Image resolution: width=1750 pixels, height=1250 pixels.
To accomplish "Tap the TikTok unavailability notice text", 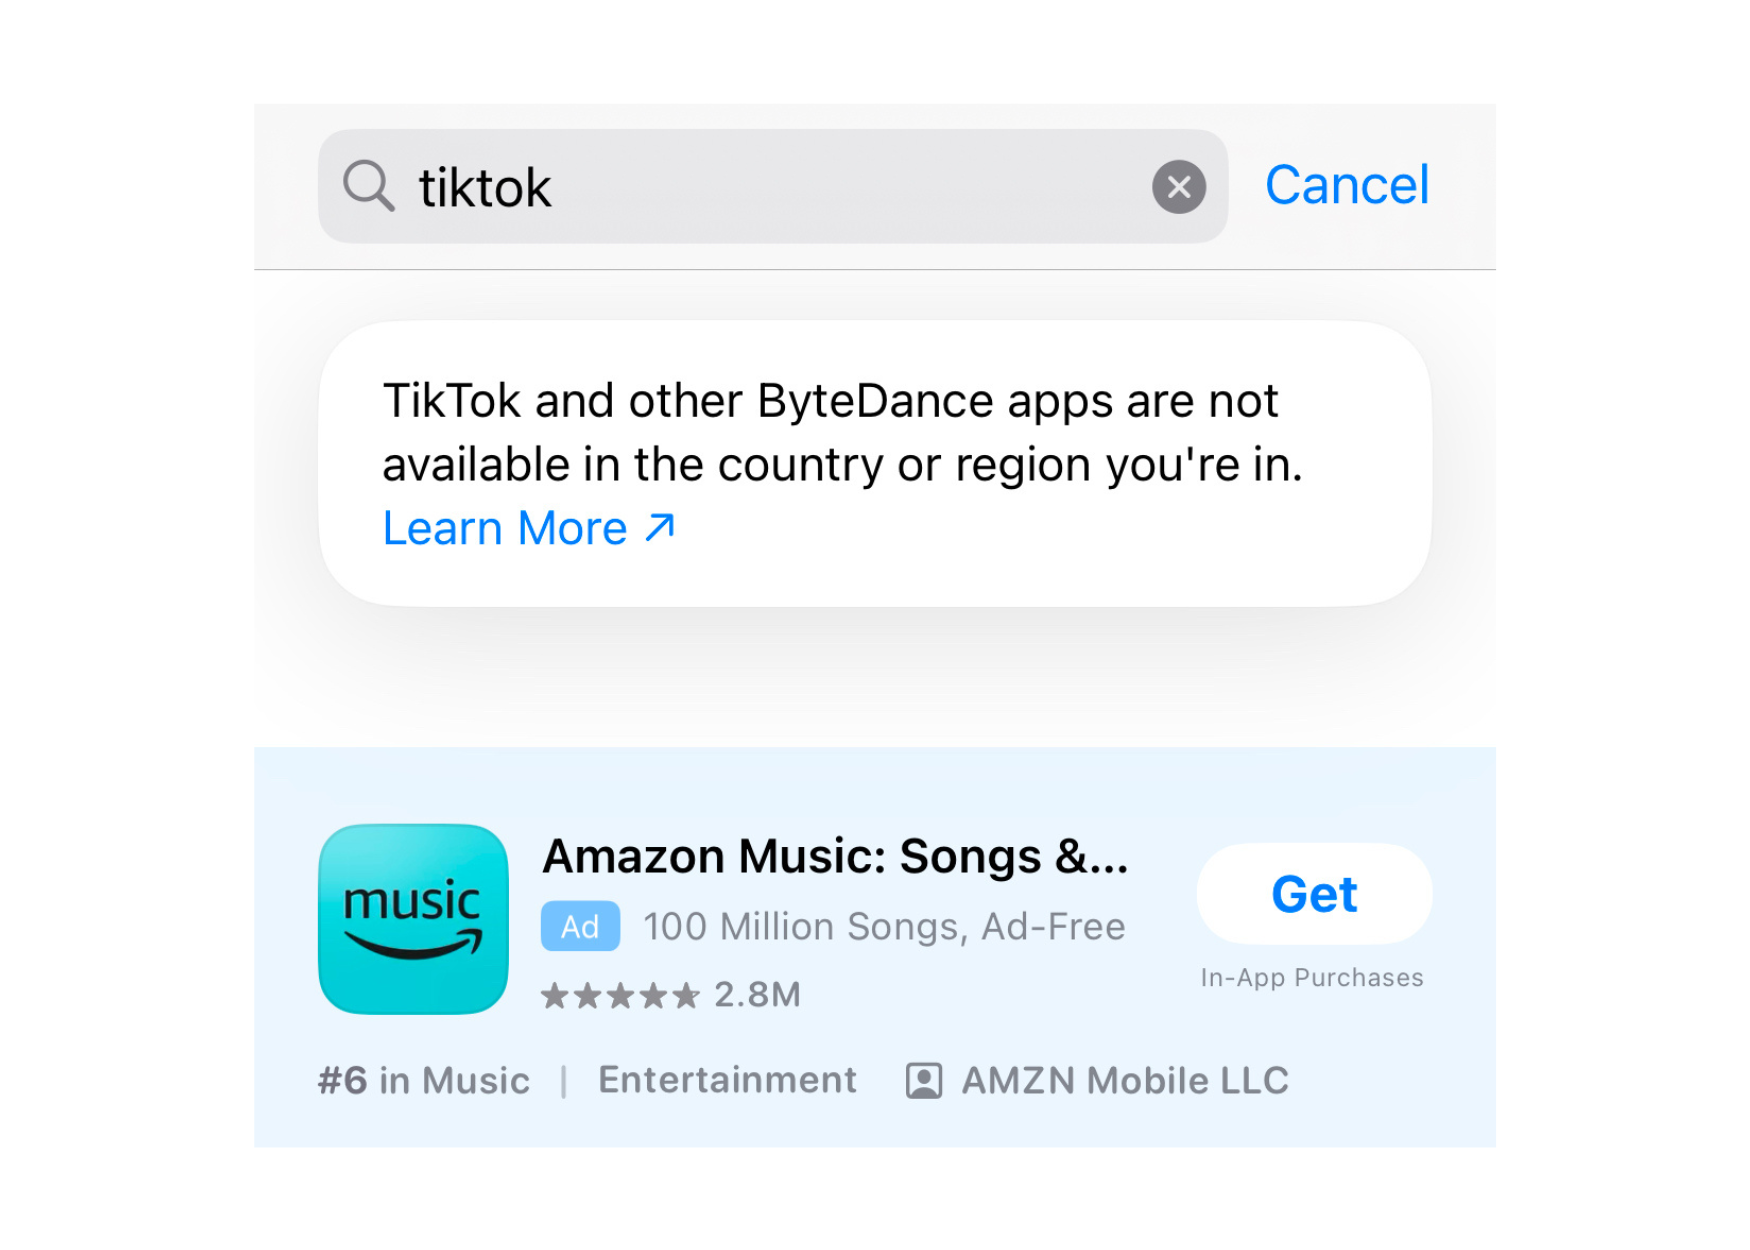I will click(842, 432).
